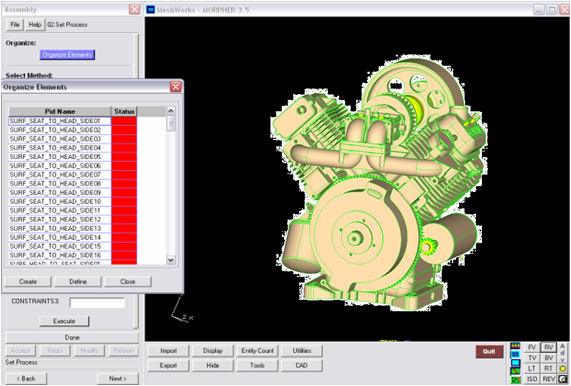Click the bottom green display mode icon
Screen dimensions: 571x386
515,380
